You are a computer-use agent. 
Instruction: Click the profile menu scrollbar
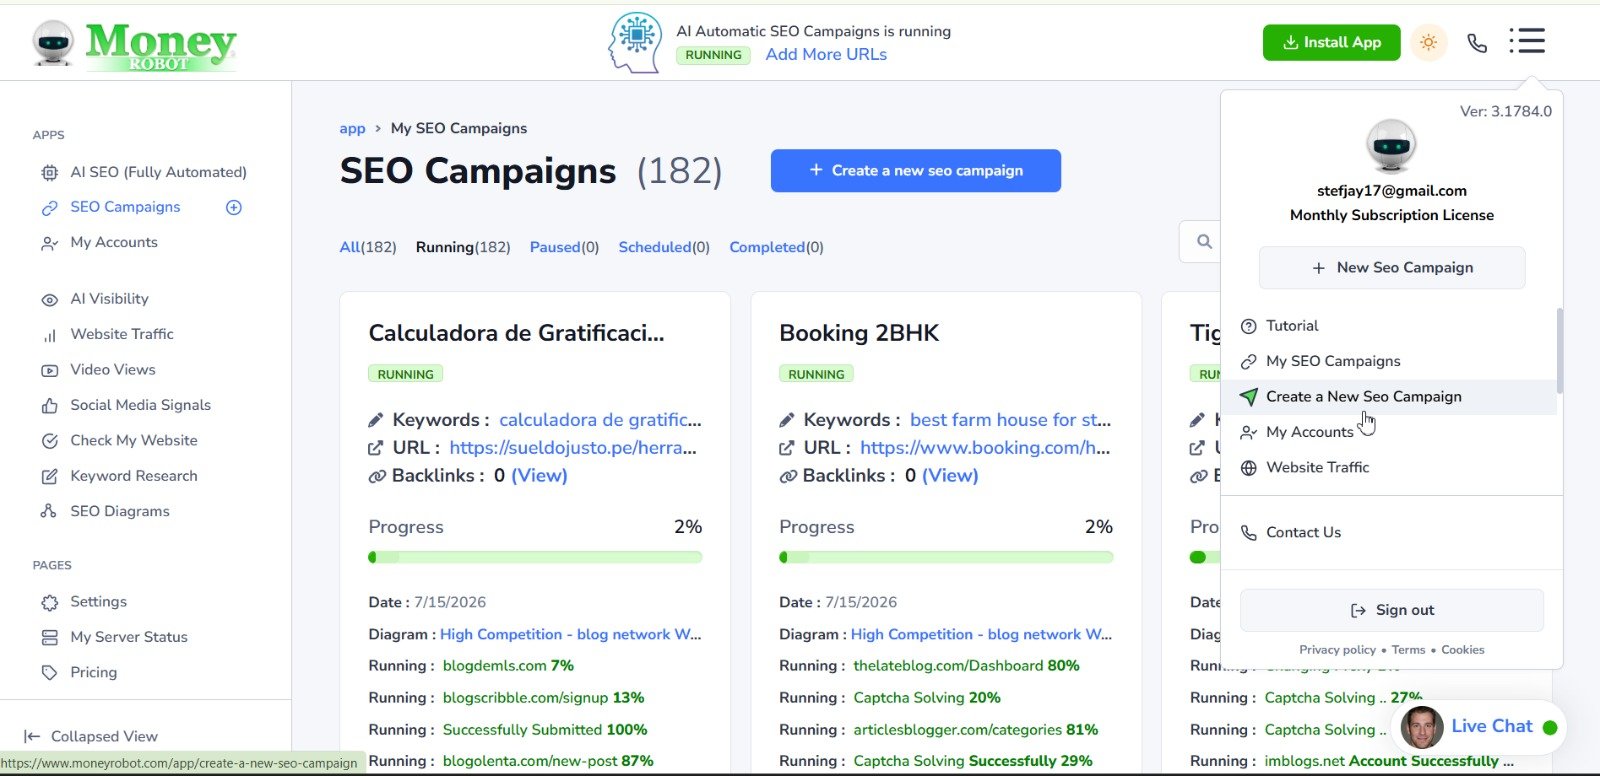coord(1559,350)
